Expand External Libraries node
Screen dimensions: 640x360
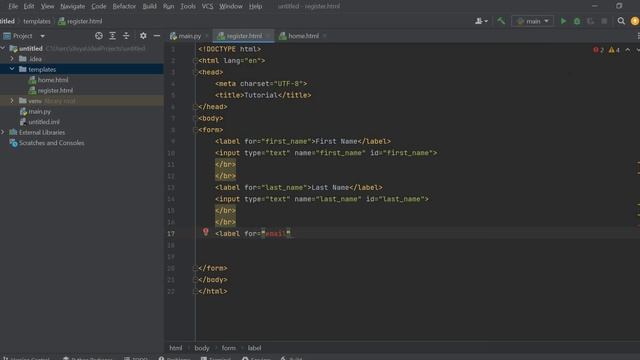pyautogui.click(x=3, y=132)
